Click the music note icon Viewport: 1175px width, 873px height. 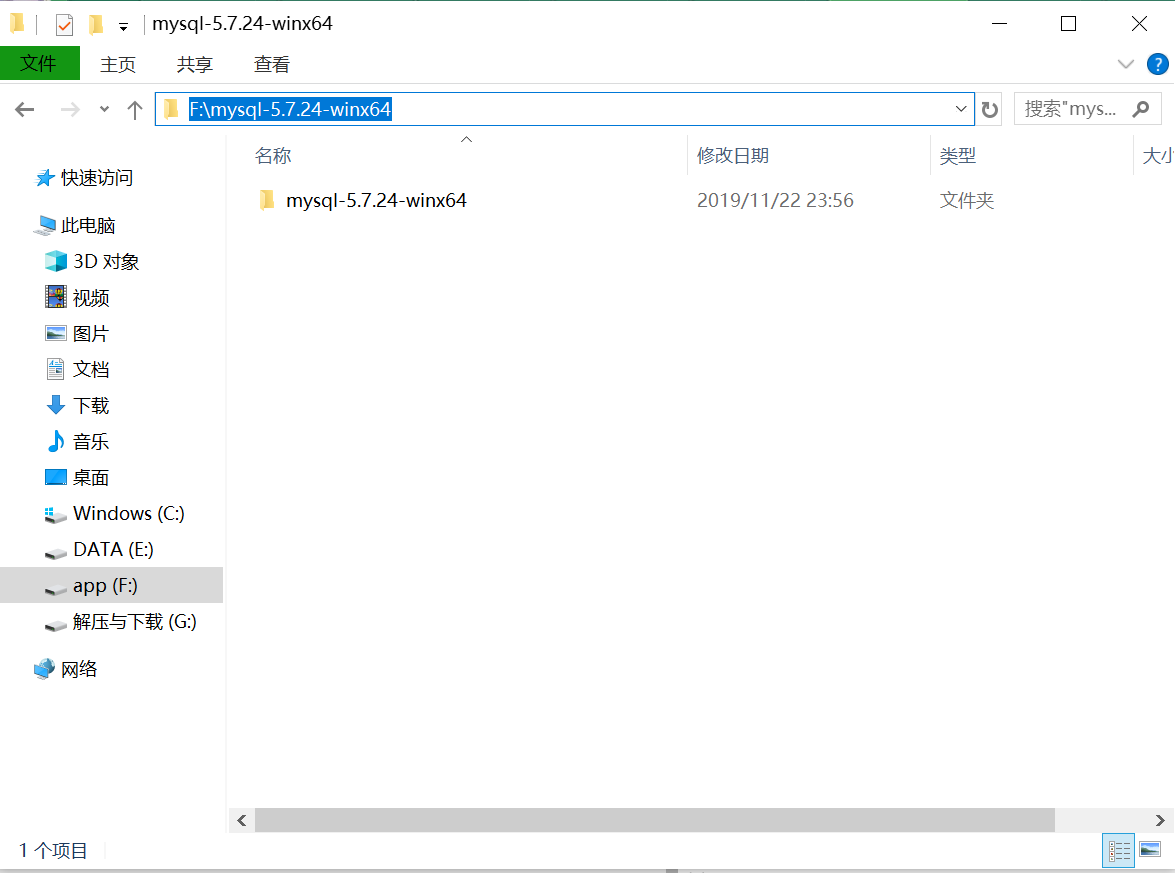56,441
